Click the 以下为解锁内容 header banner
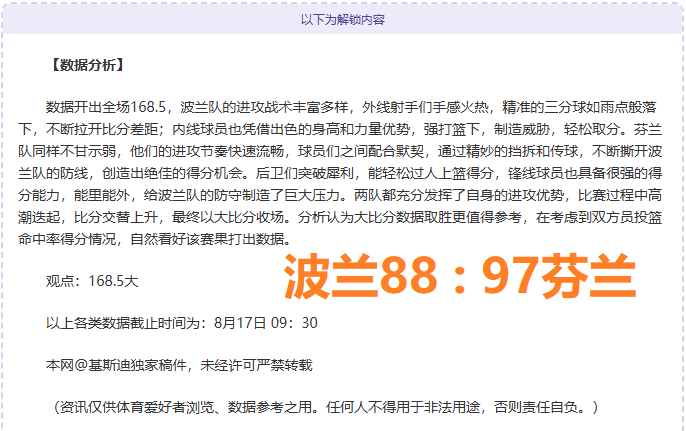This screenshot has width=686, height=431. pos(343,20)
